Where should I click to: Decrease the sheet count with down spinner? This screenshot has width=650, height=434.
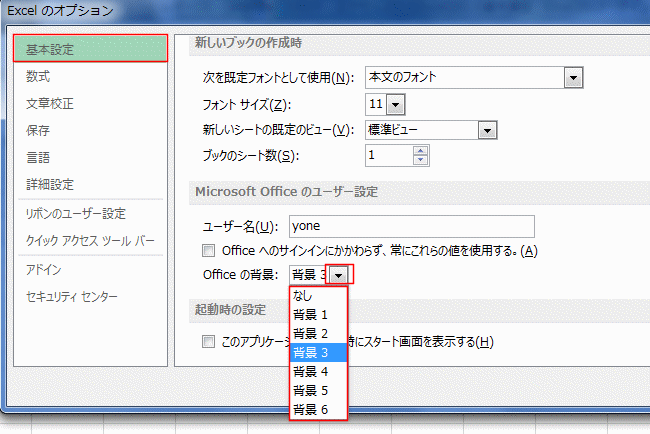pyautogui.click(x=421, y=160)
